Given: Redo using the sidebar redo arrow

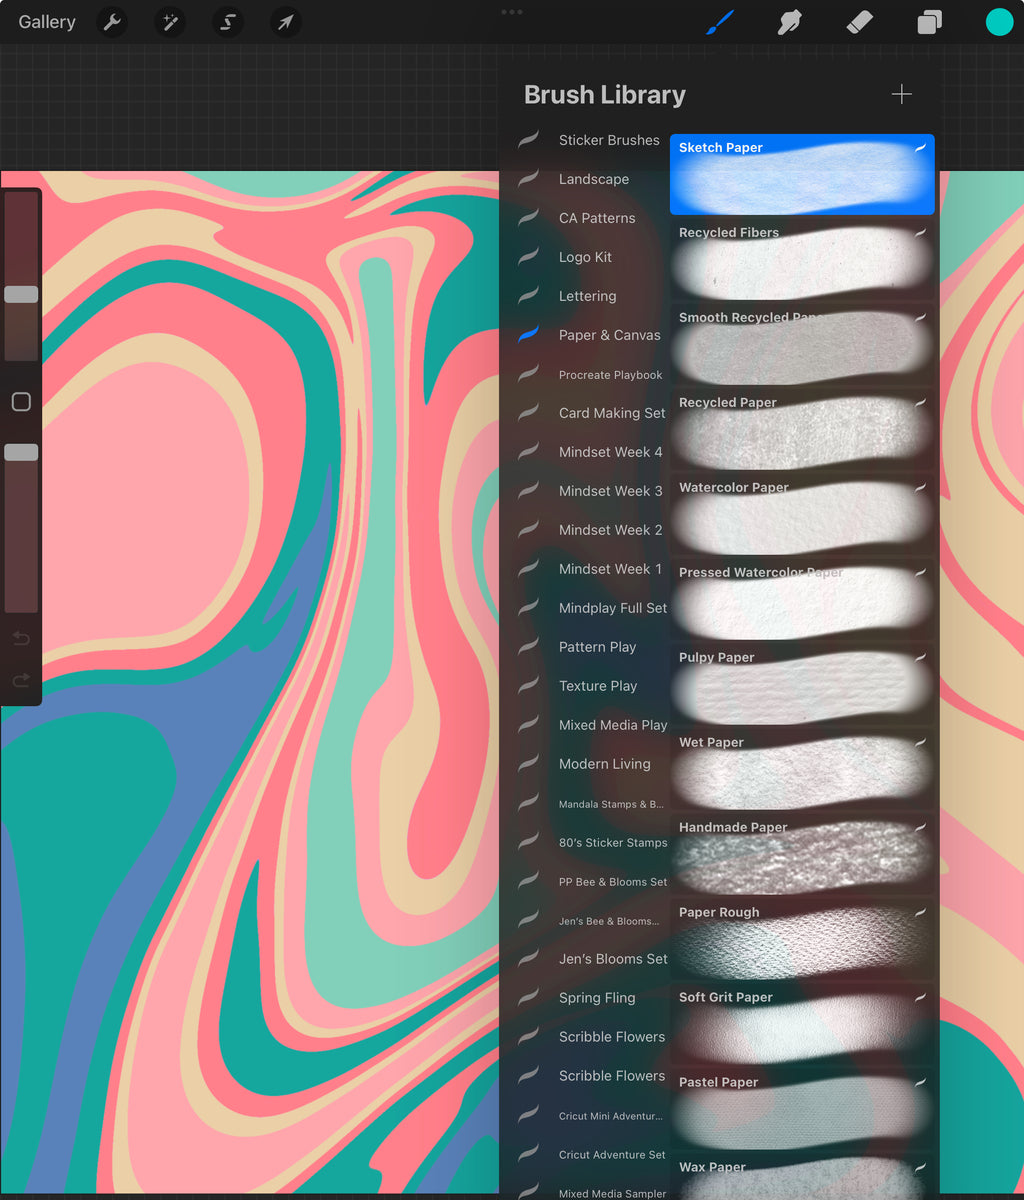Looking at the screenshot, I should pos(20,680).
